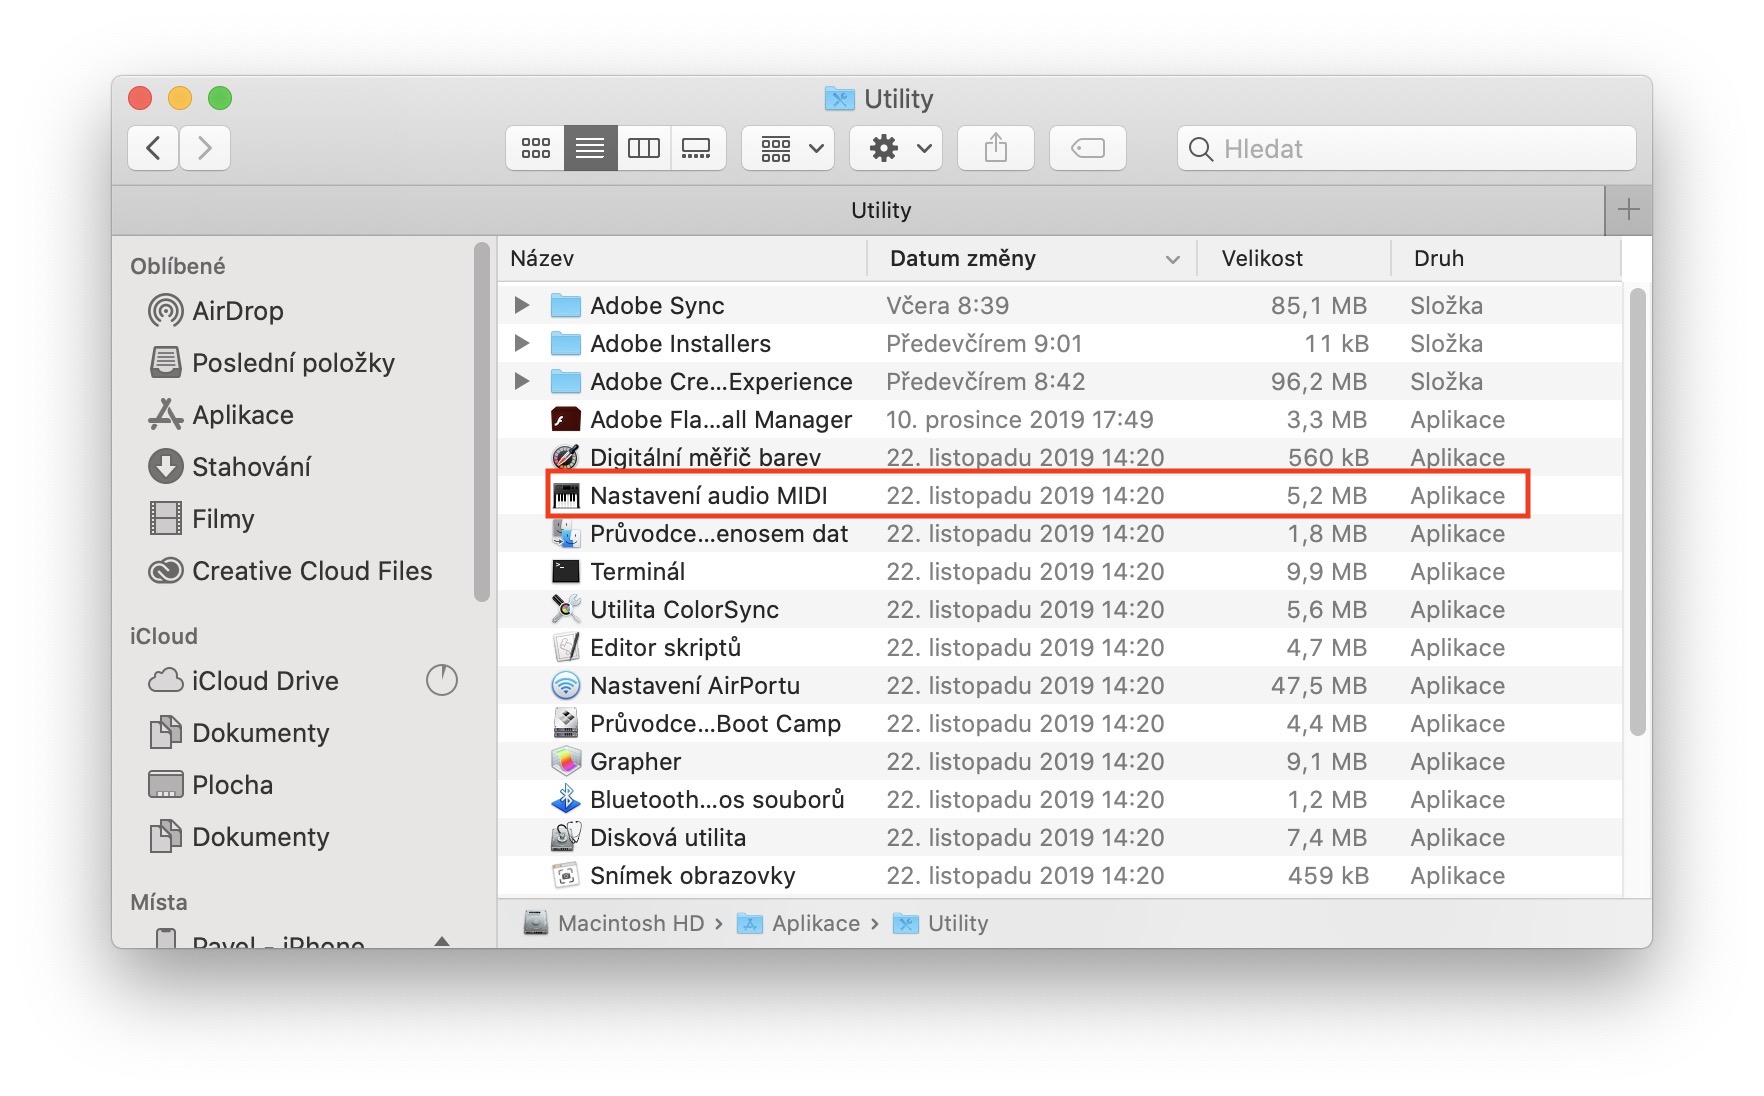Open Aplikace in the sidebar
Screen dimensions: 1764x1096
click(221, 415)
